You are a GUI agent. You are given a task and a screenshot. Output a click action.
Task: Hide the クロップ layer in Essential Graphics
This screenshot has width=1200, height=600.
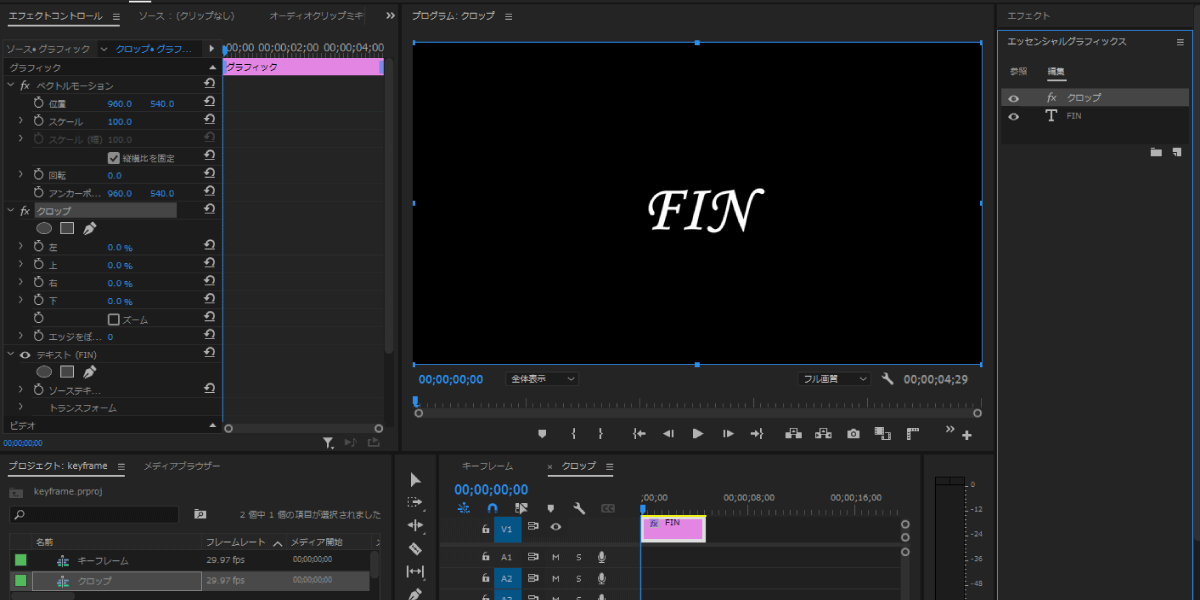click(1014, 98)
